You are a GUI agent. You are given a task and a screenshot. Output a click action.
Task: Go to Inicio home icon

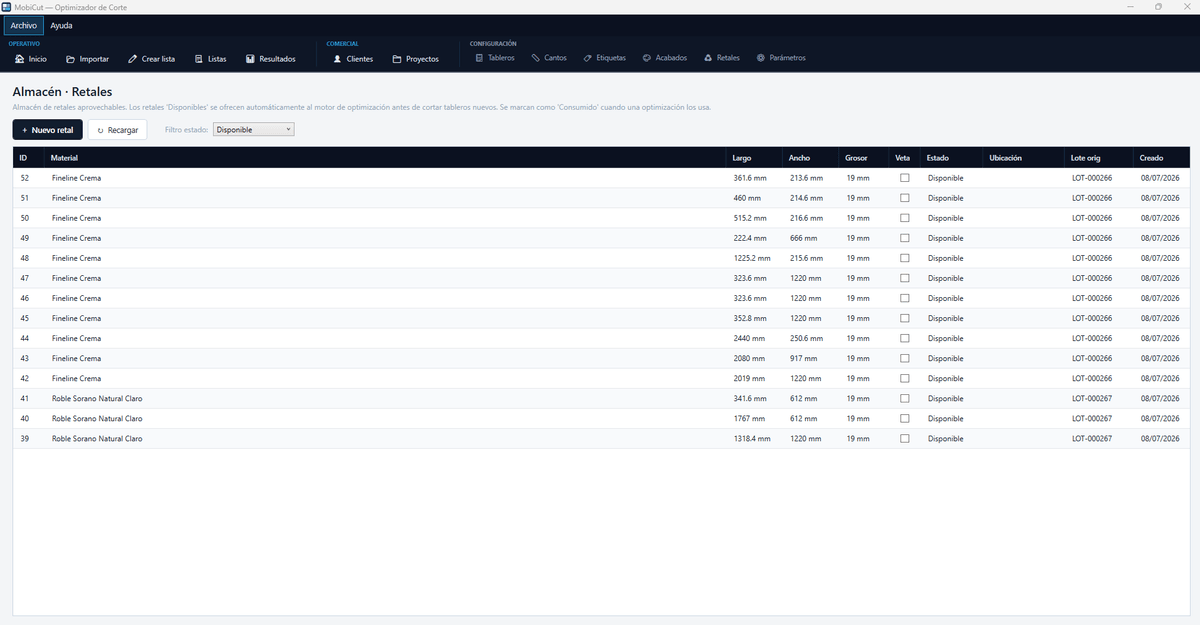point(20,59)
